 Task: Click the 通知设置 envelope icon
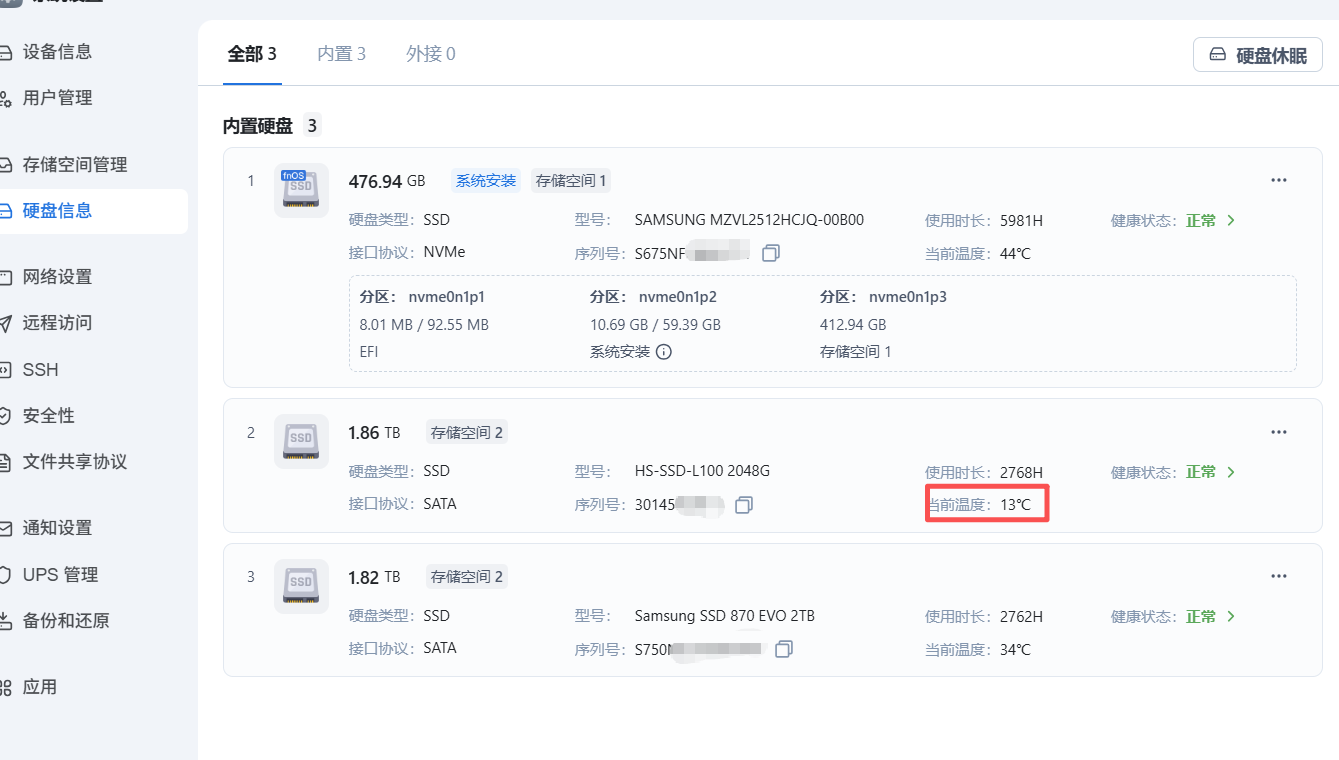point(5,528)
